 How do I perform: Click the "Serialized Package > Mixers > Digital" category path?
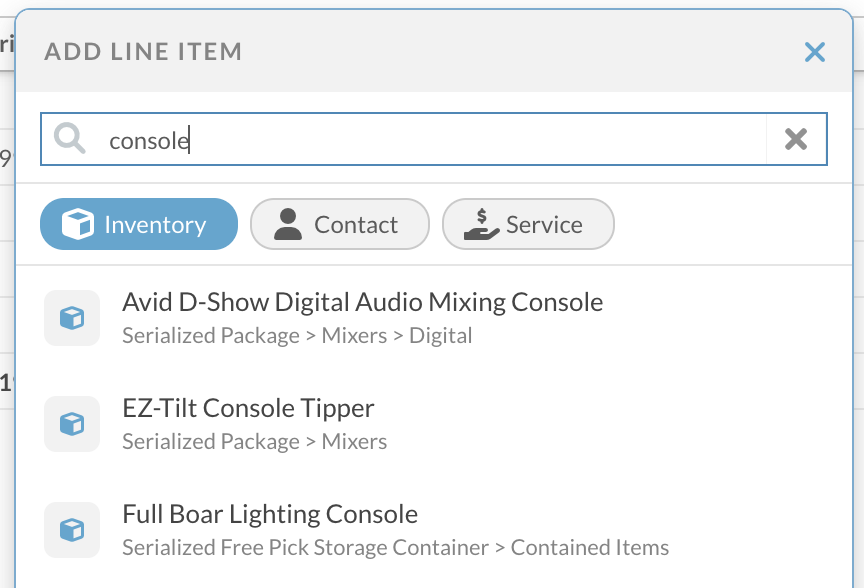297,336
